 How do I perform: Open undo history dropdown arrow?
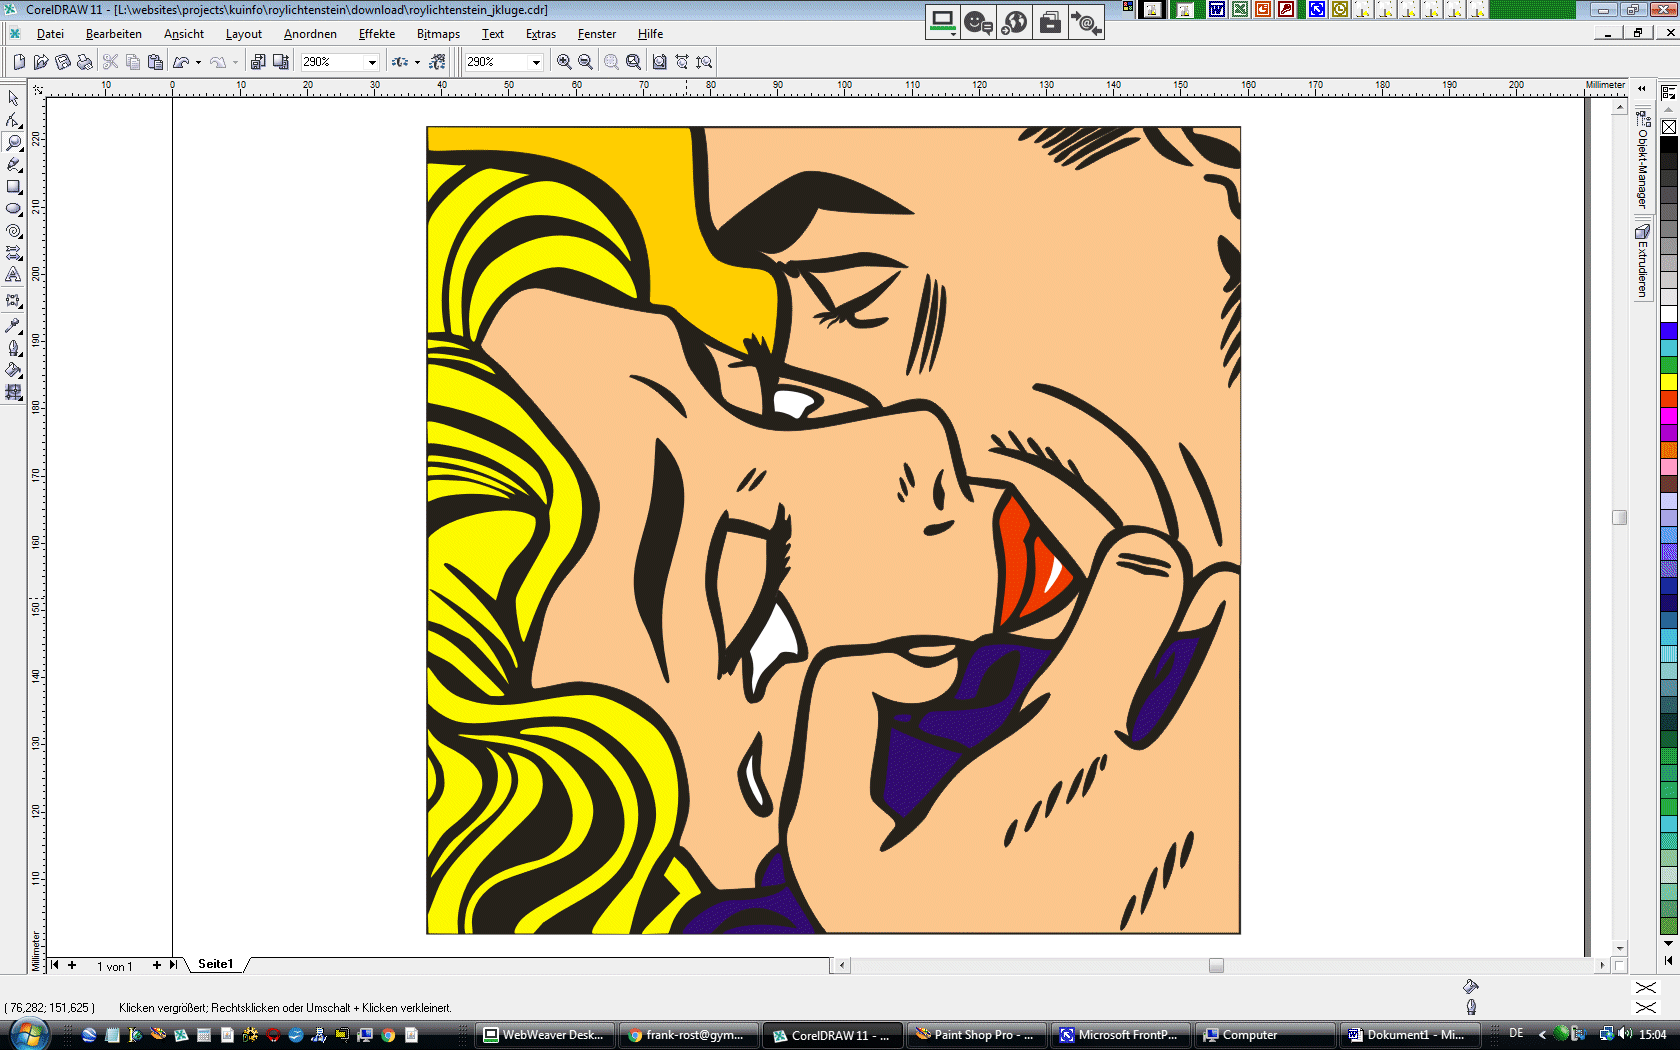198,62
